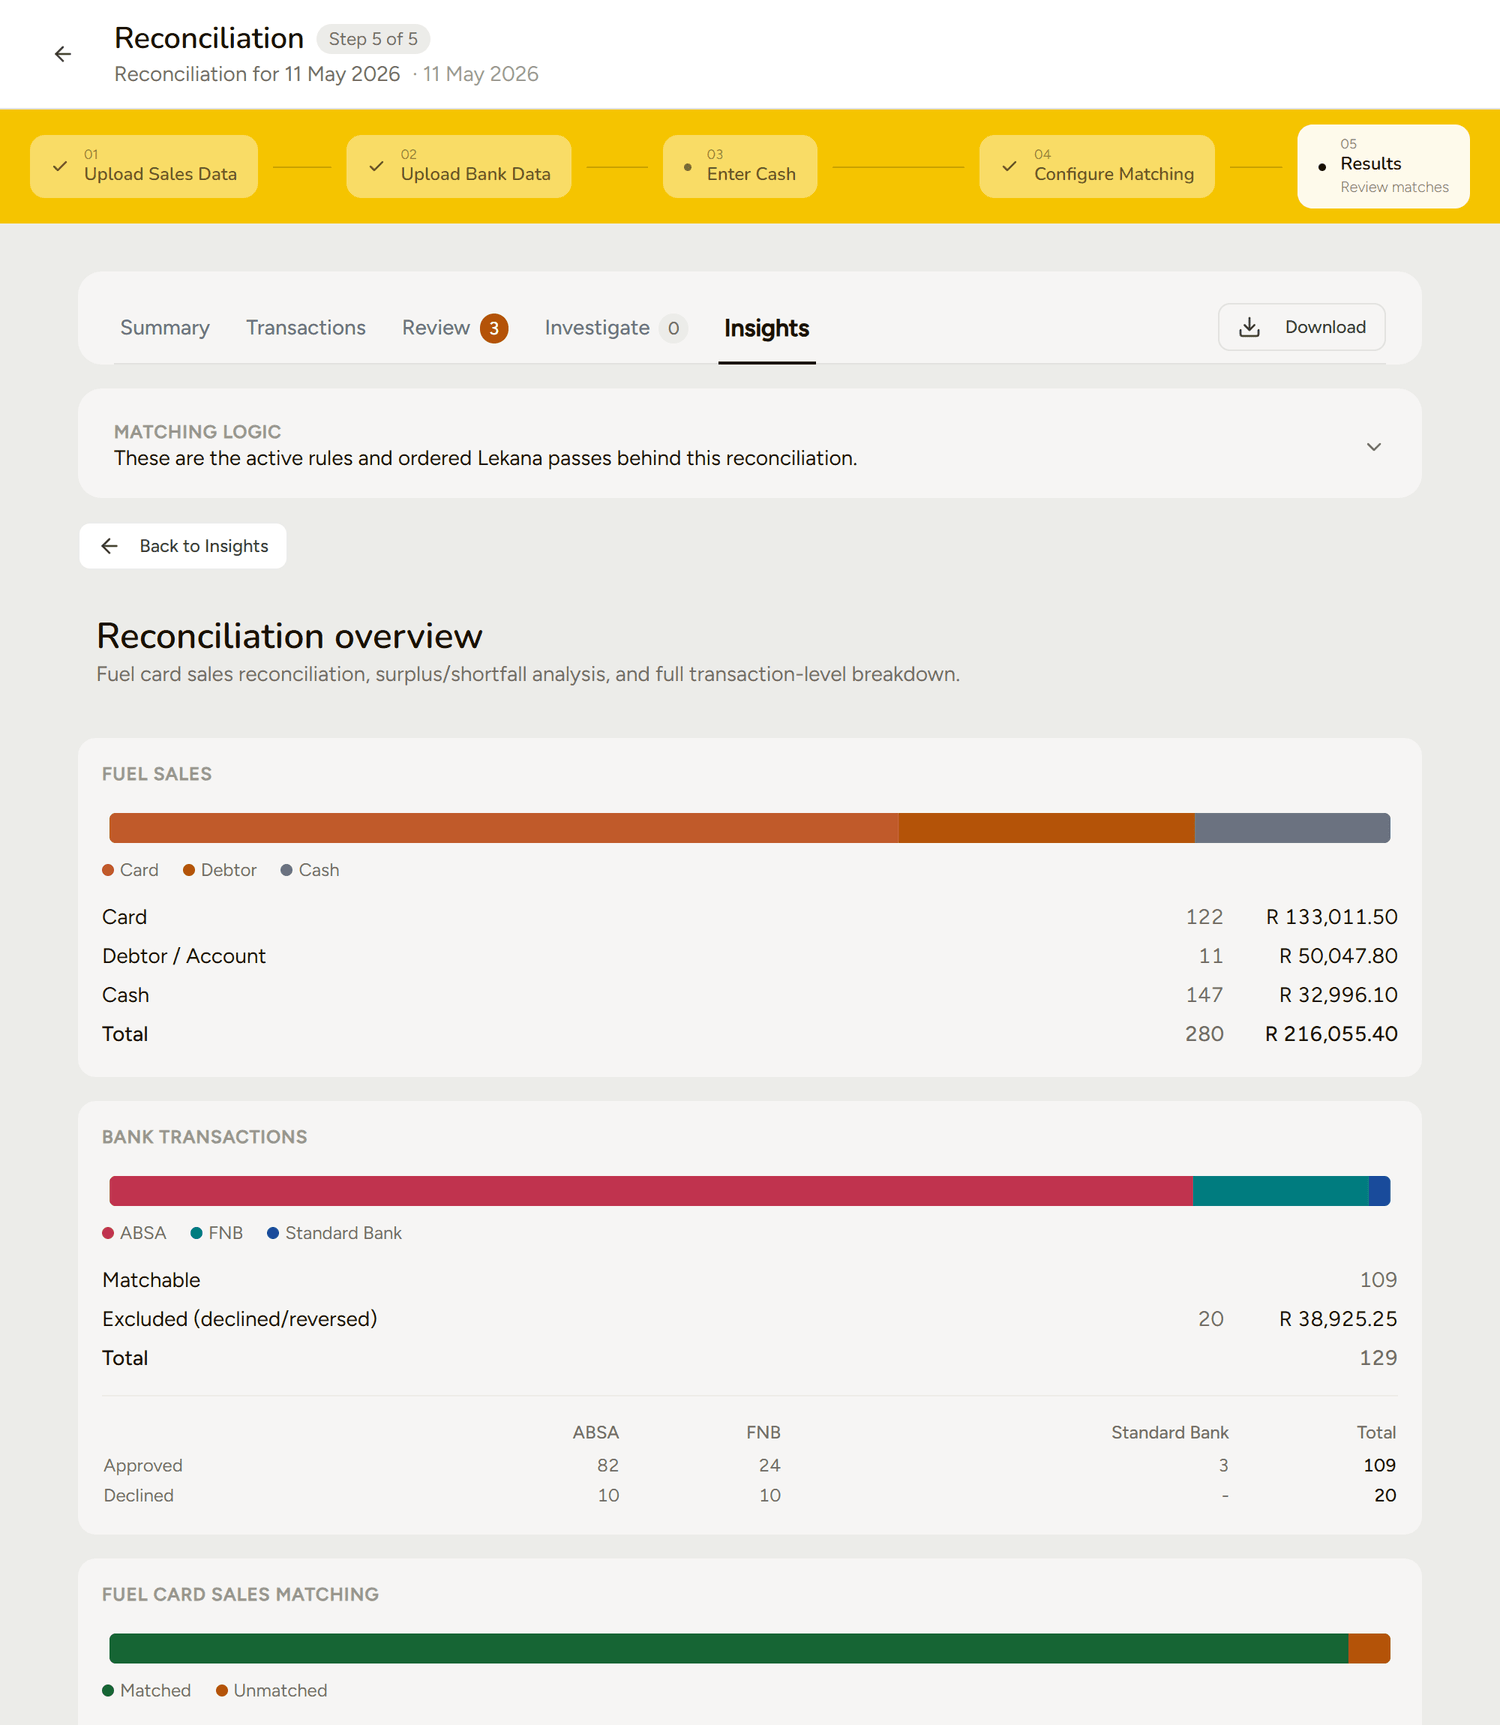Click the Fuel Sales total count 280
The width and height of the screenshot is (1500, 1725).
tap(1205, 1034)
